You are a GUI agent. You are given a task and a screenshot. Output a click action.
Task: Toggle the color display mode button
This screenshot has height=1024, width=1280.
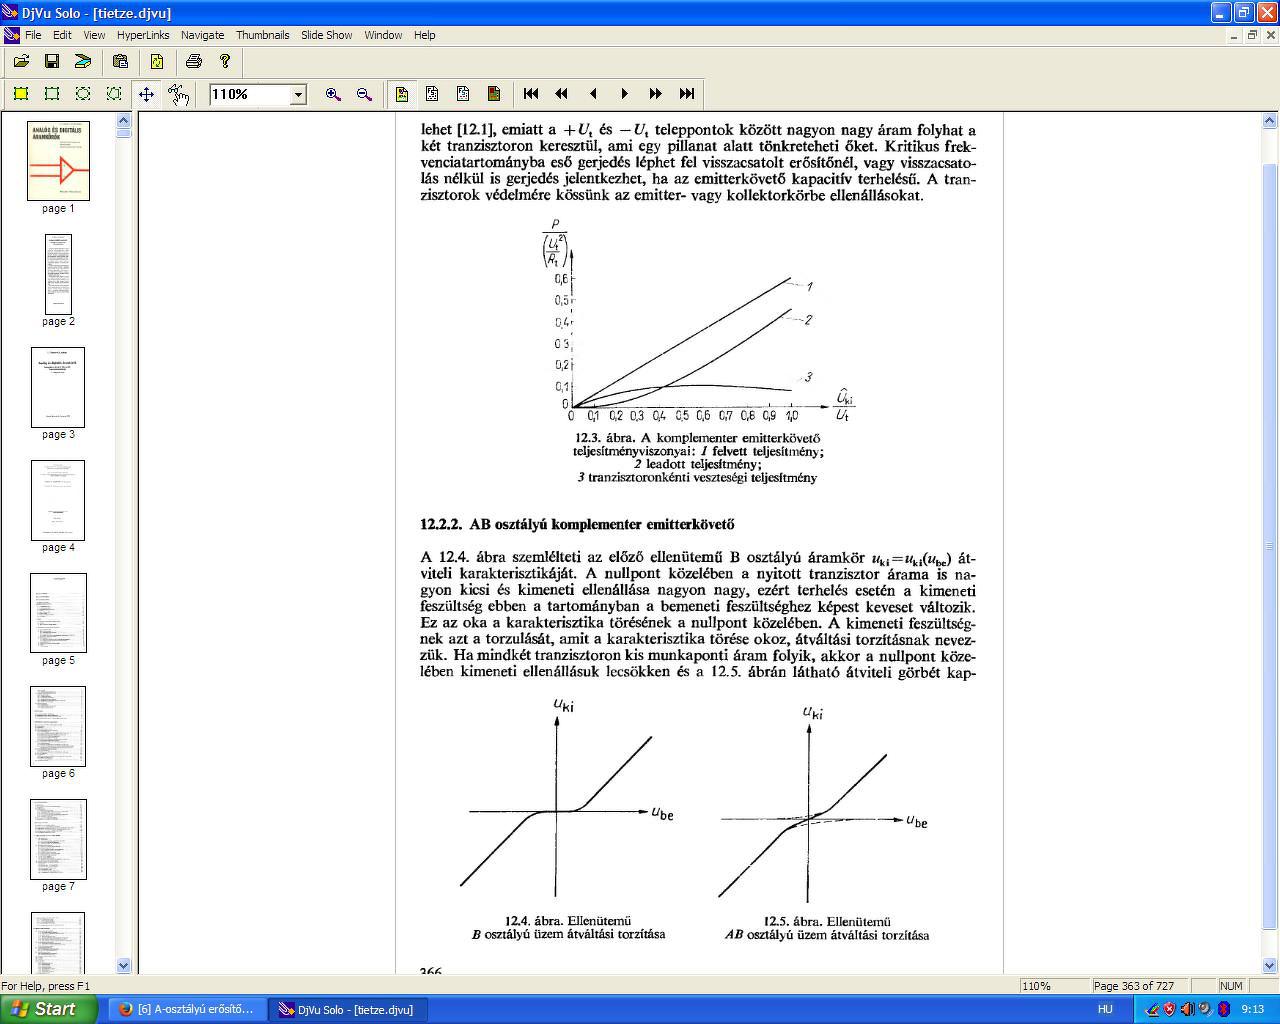pyautogui.click(x=402, y=94)
